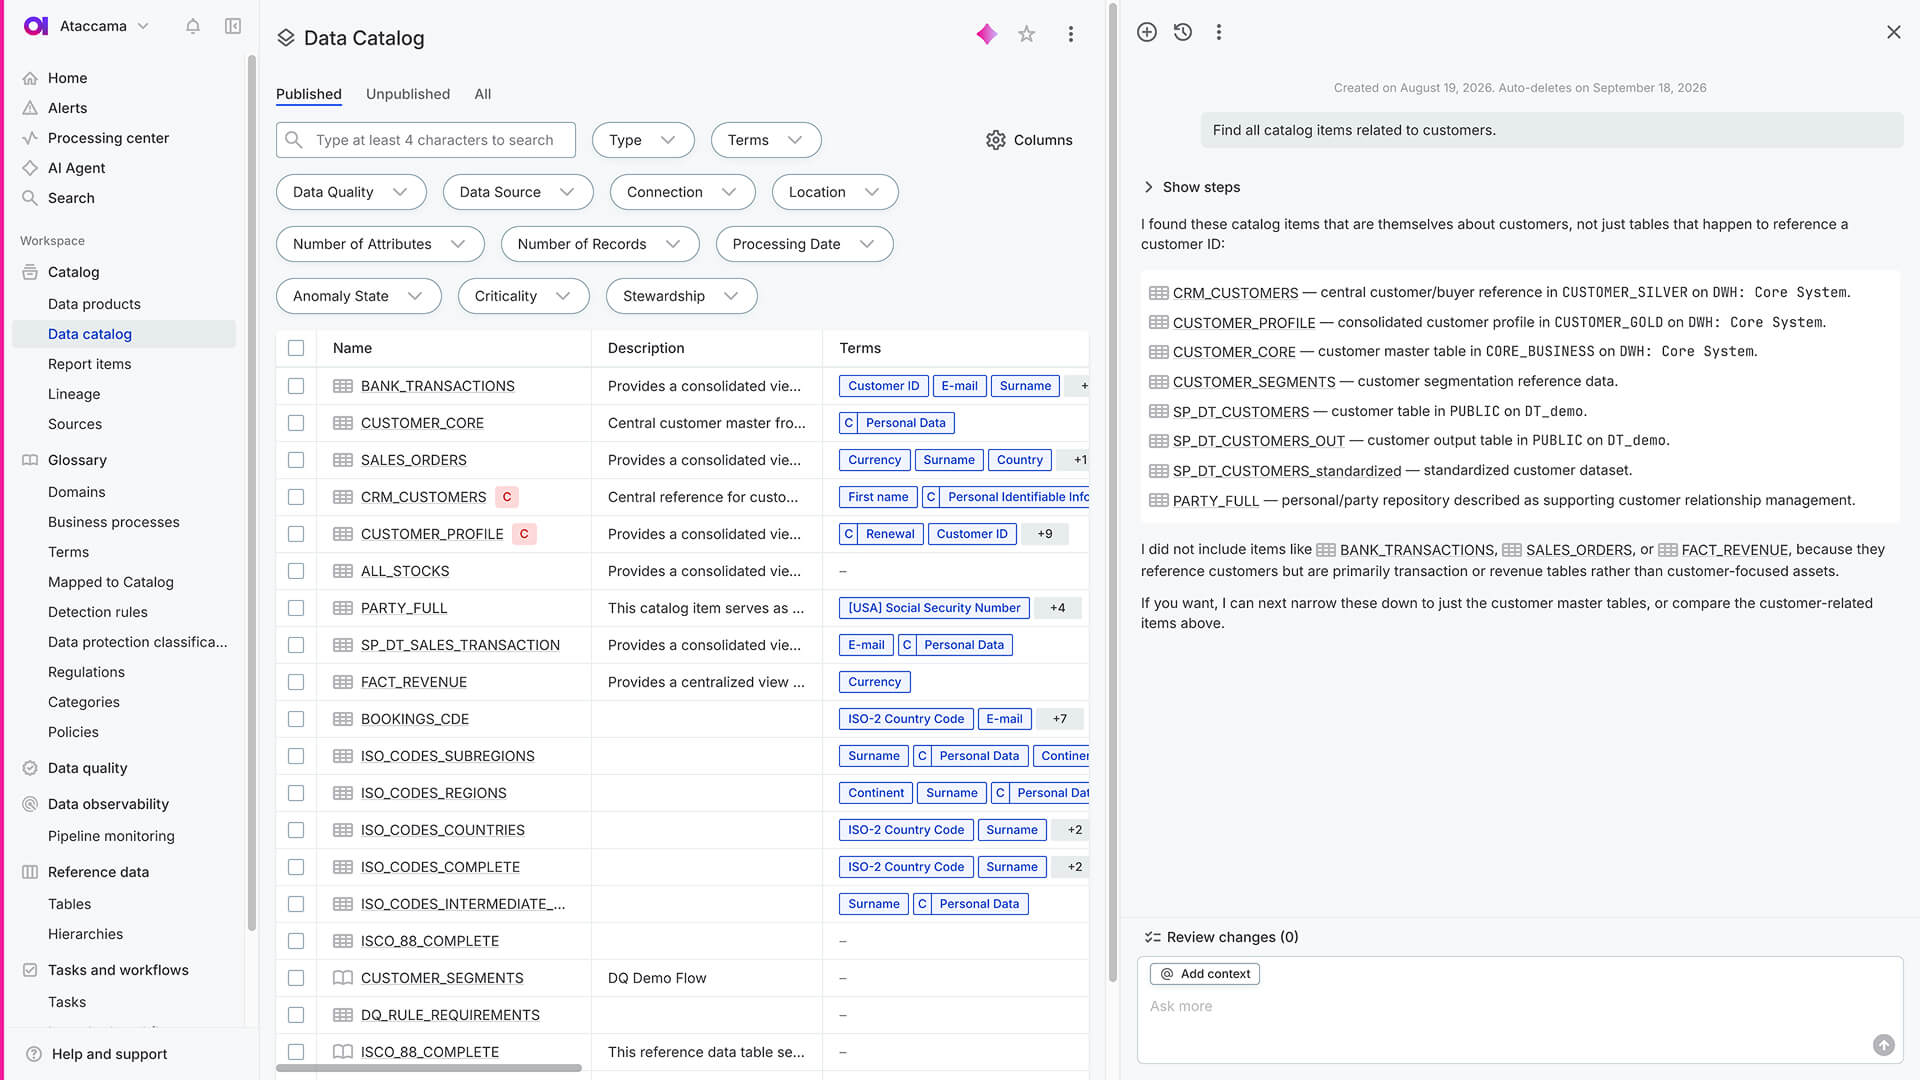Toggle the select-all header checkbox
1920x1080 pixels.
click(x=296, y=348)
